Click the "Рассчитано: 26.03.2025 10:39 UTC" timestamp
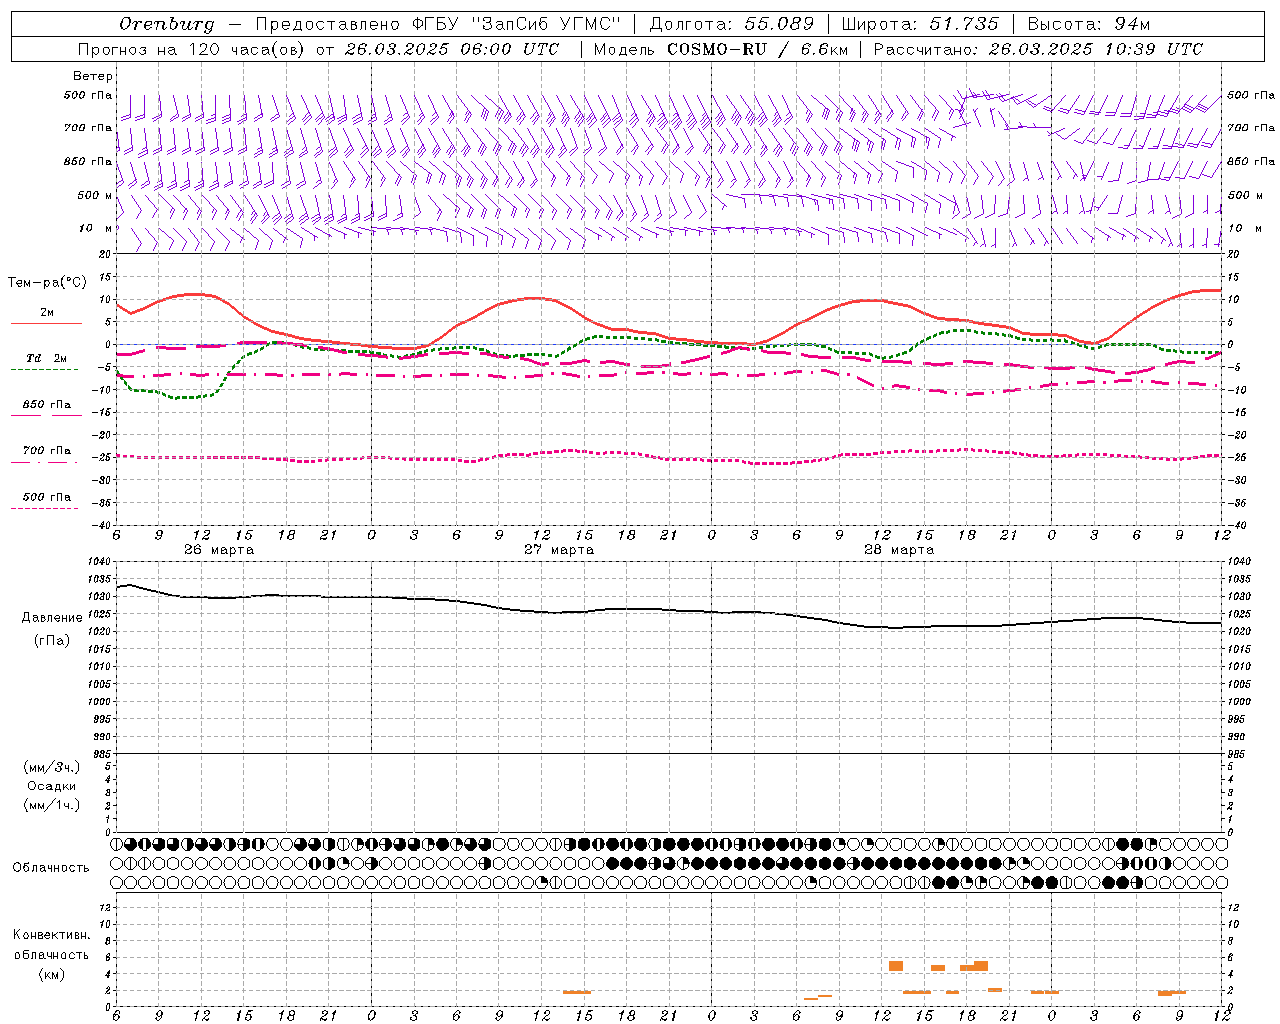The height and width of the screenshot is (1024, 1280). coord(1038,49)
